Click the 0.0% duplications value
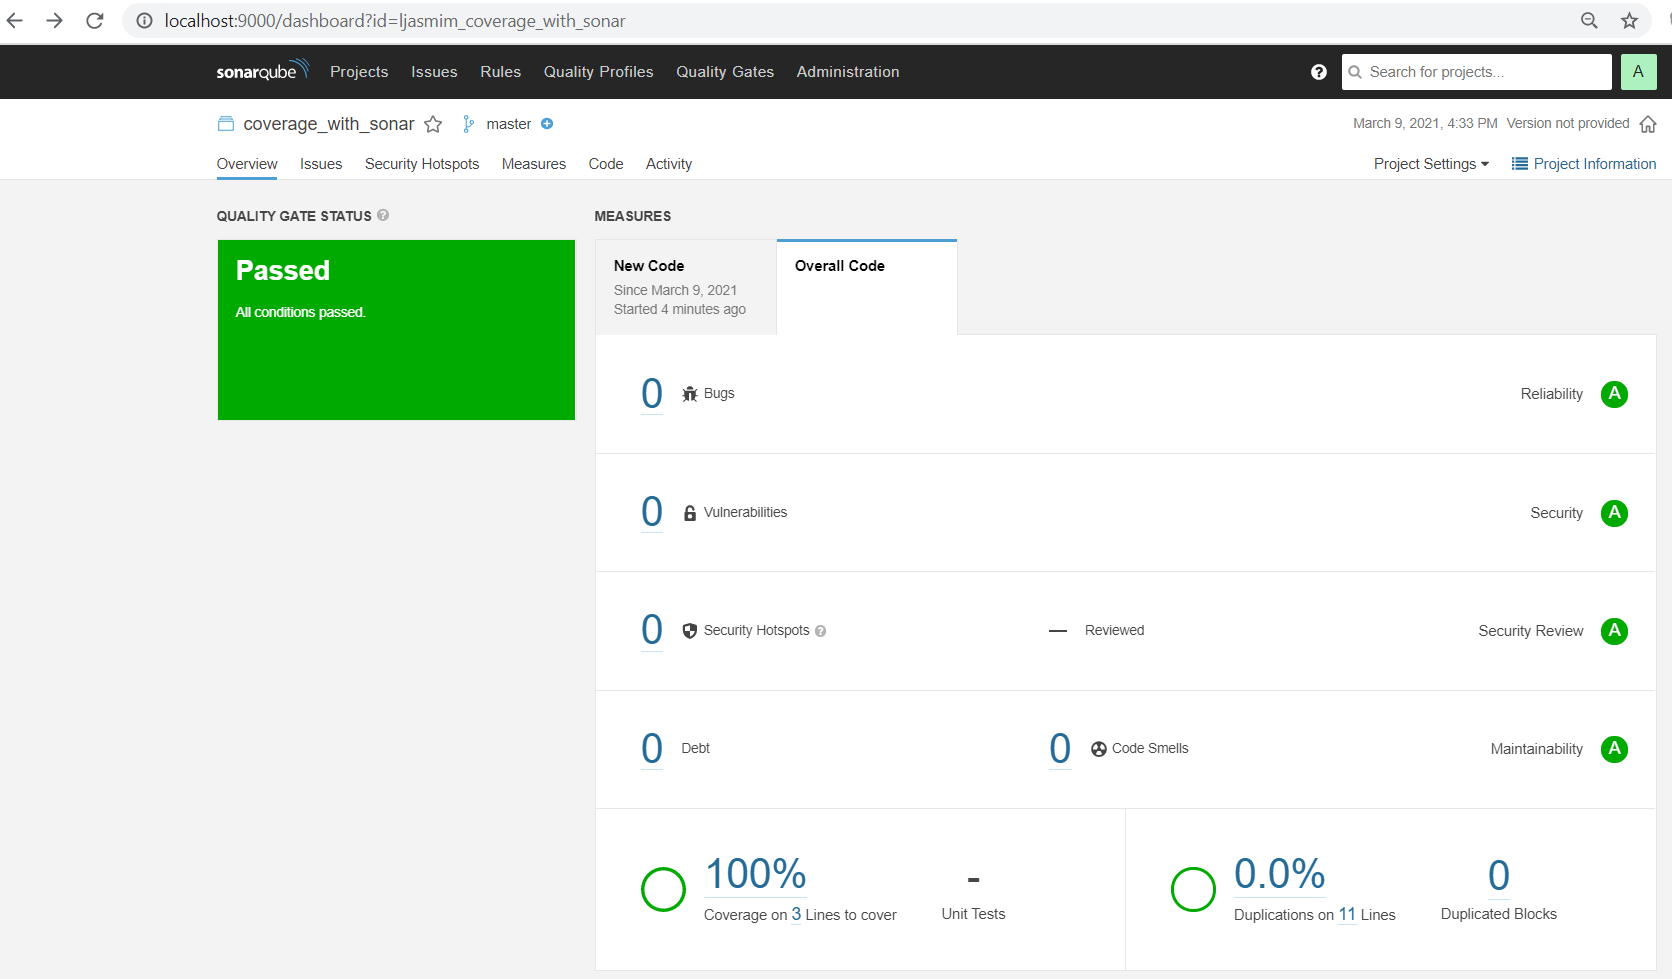The height and width of the screenshot is (979, 1672). [x=1280, y=874]
